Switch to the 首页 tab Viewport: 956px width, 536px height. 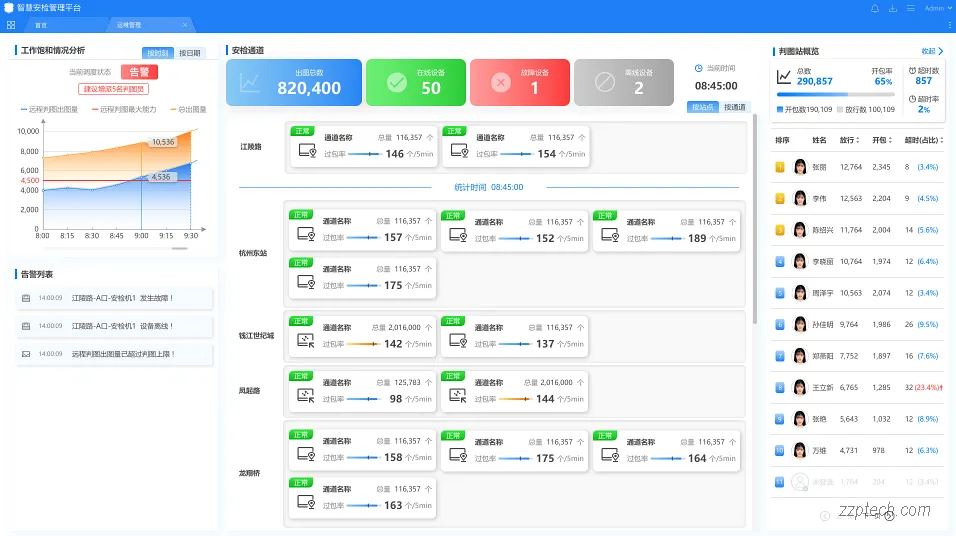click(41, 24)
